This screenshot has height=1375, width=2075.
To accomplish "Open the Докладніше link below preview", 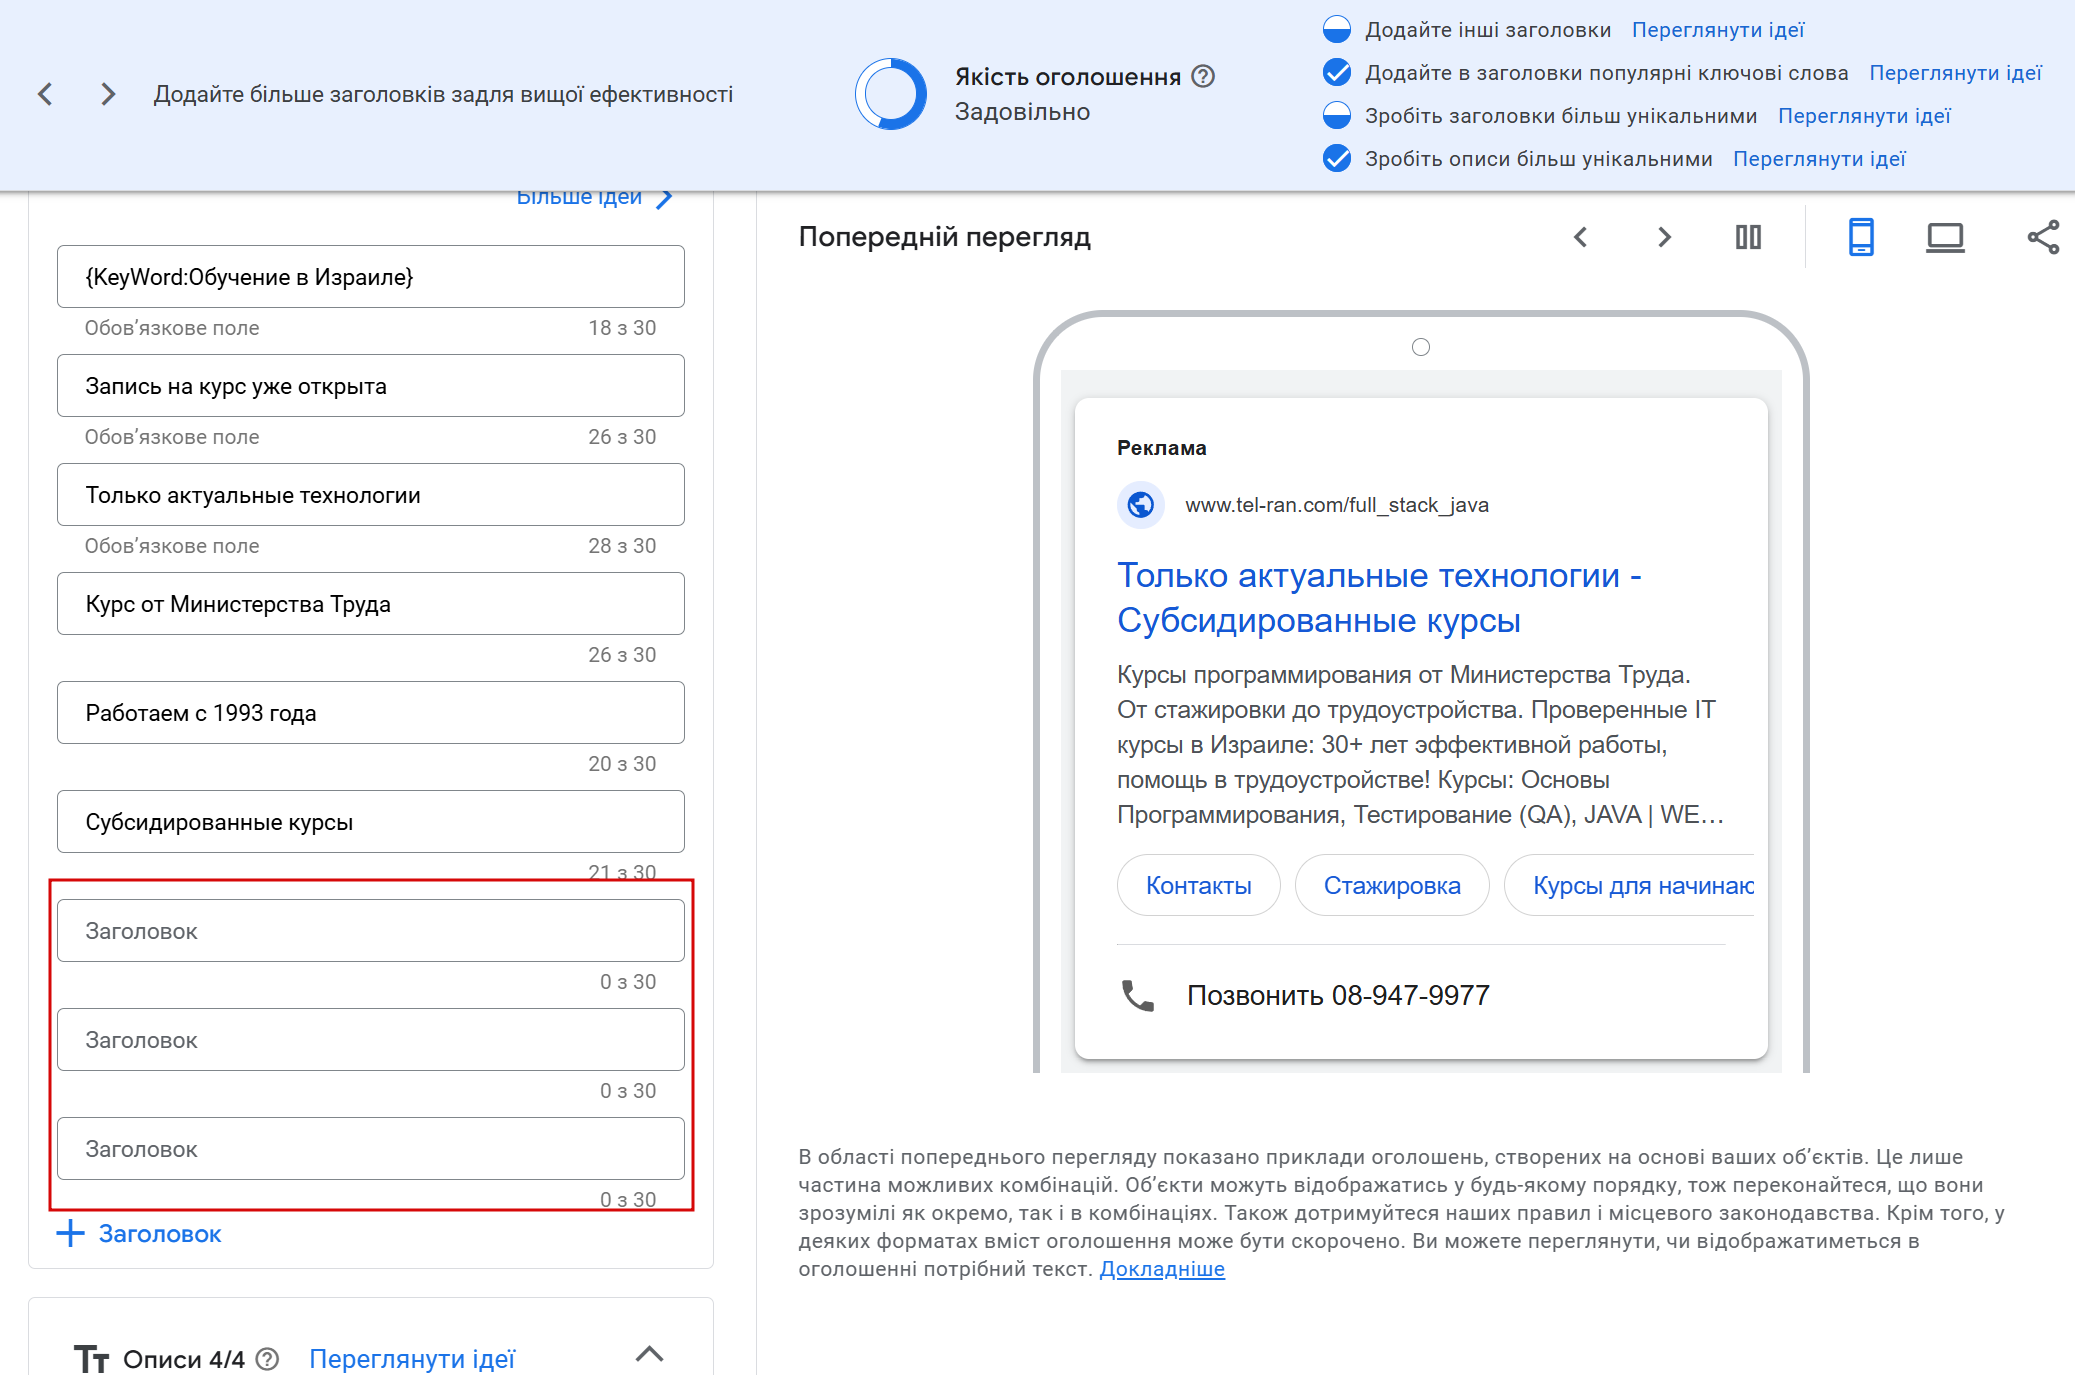I will [1162, 1269].
